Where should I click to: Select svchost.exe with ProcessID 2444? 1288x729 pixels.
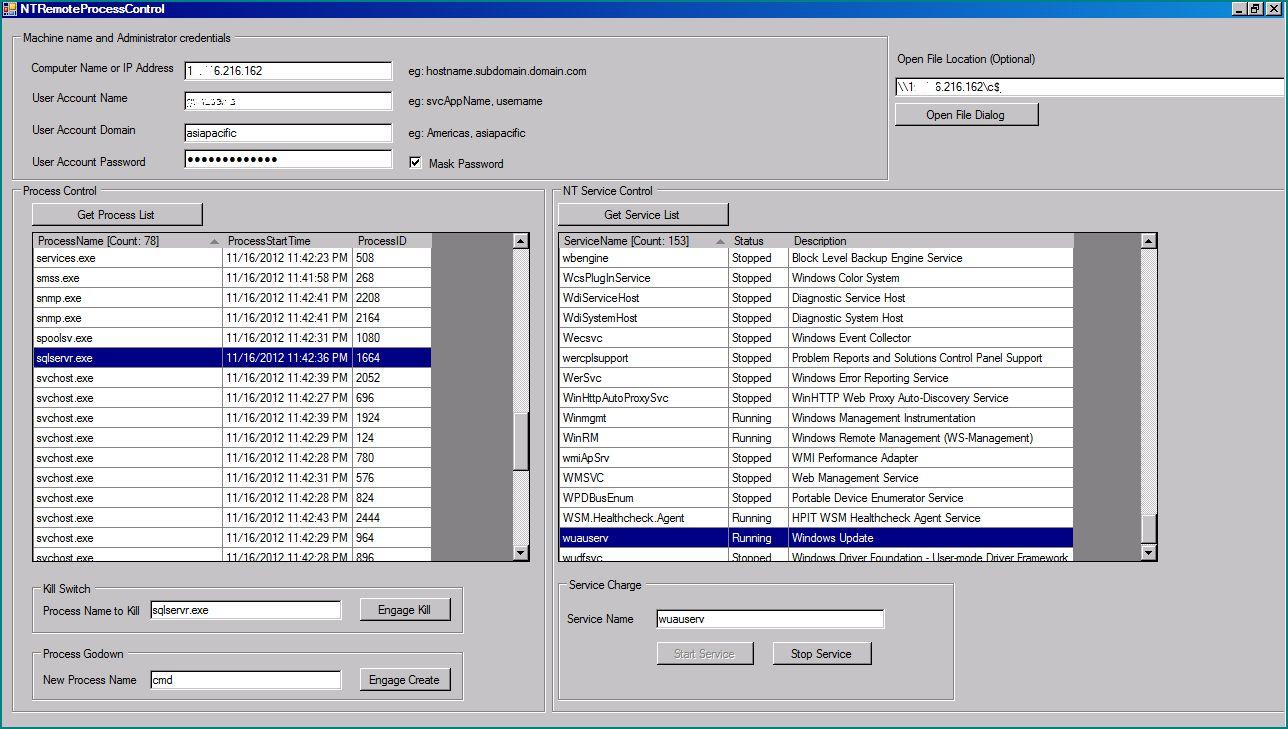[232, 518]
